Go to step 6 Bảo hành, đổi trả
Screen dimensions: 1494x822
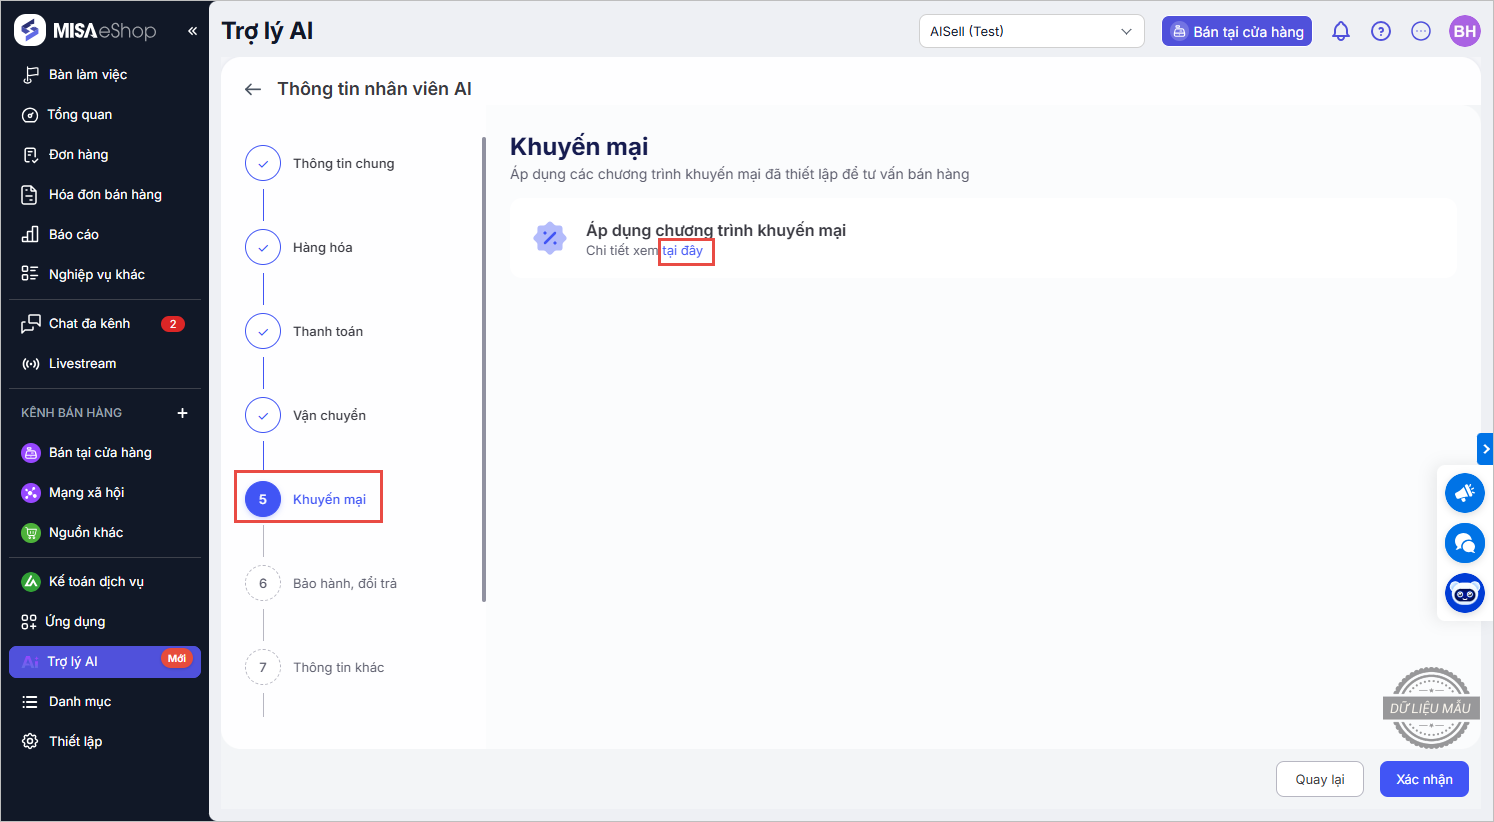[344, 583]
